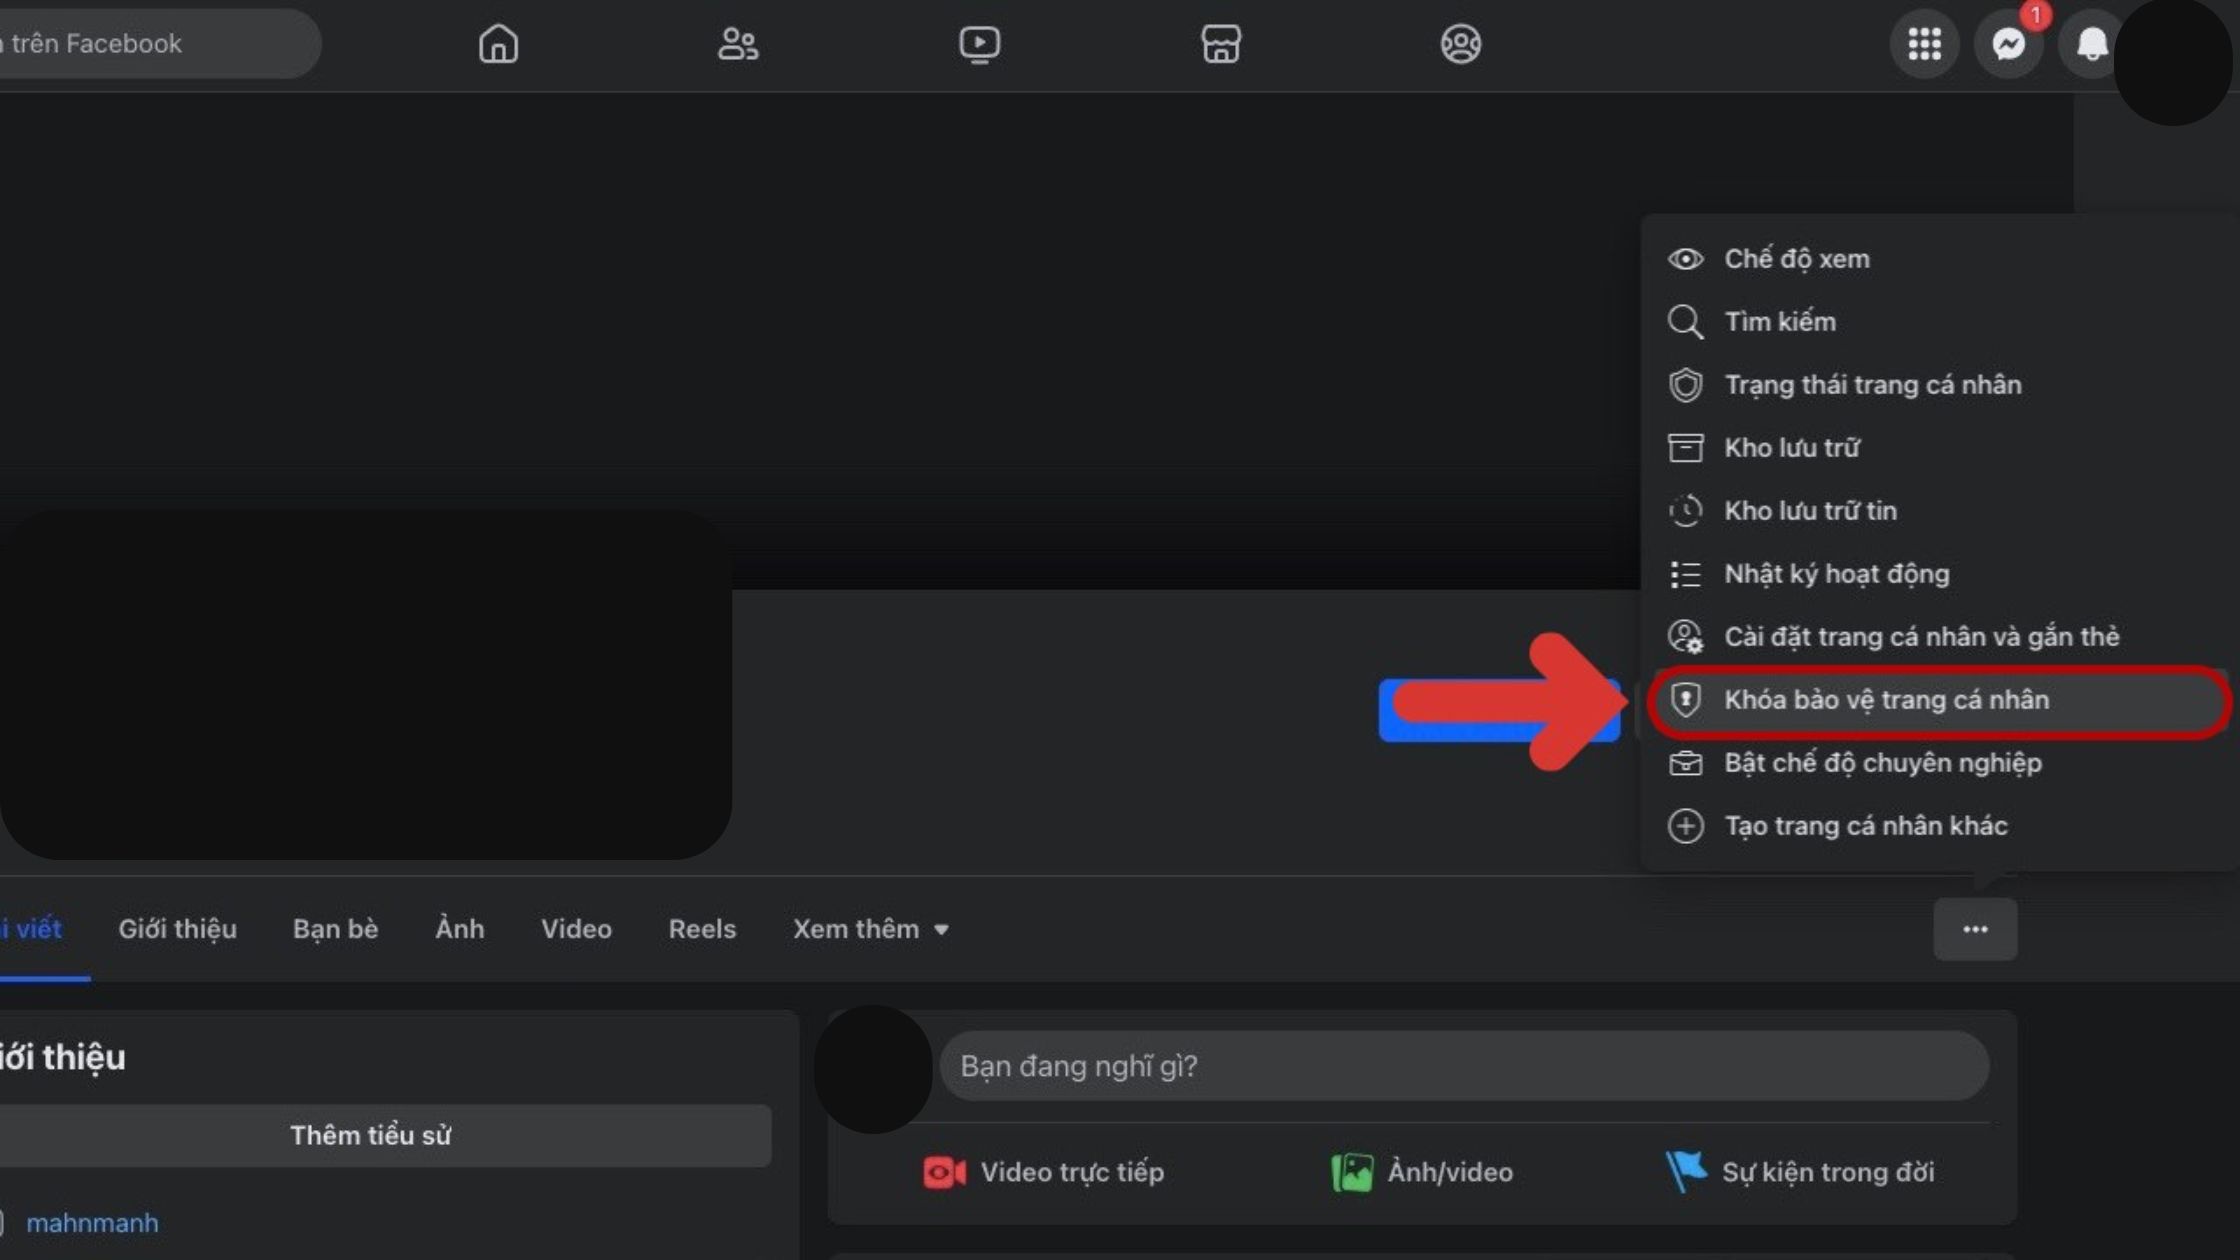The width and height of the screenshot is (2240, 1260).
Task: Open the Groups icon in top bar
Action: pyautogui.click(x=1461, y=44)
